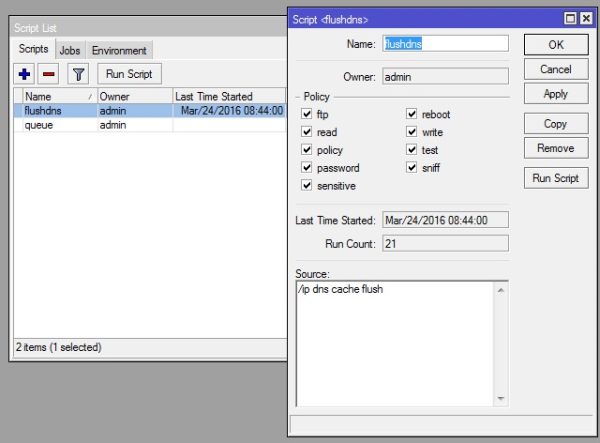Image resolution: width=600 pixels, height=443 pixels.
Task: Toggle the reboot policy checkbox
Action: [x=411, y=114]
